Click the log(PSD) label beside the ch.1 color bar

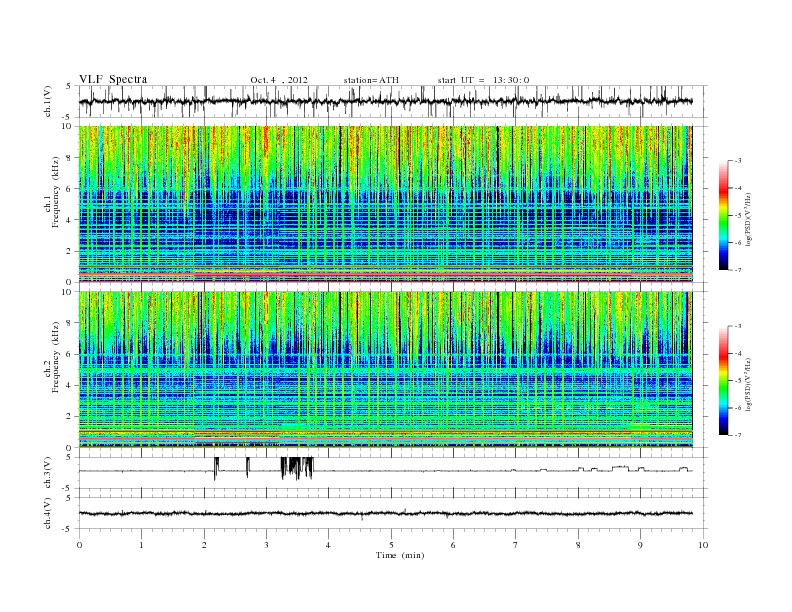pyautogui.click(x=748, y=218)
